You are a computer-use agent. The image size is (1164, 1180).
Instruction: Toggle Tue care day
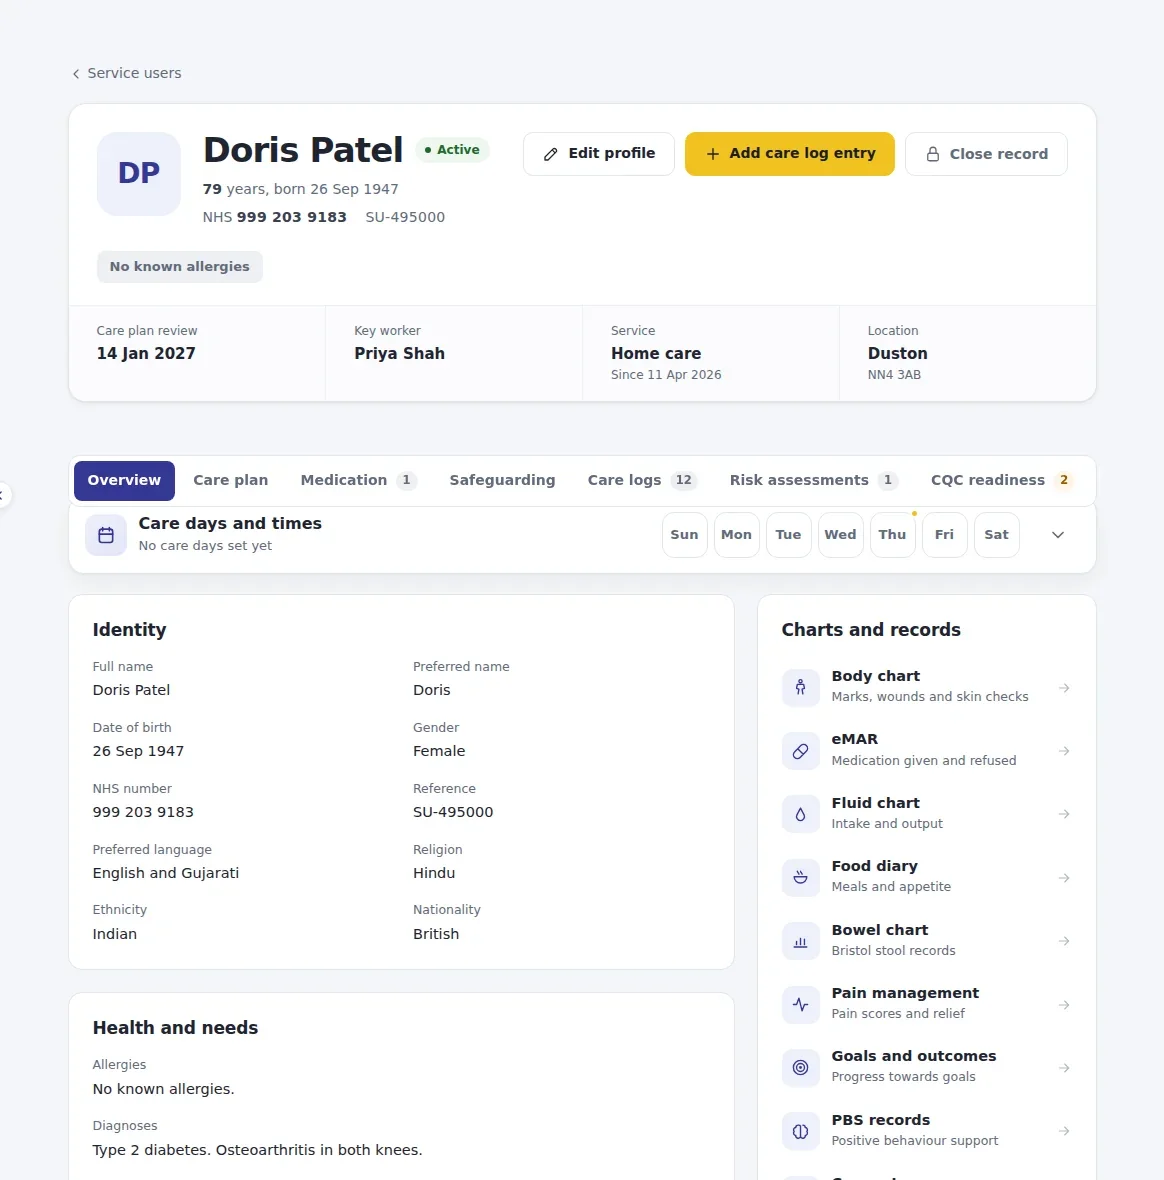789,535
